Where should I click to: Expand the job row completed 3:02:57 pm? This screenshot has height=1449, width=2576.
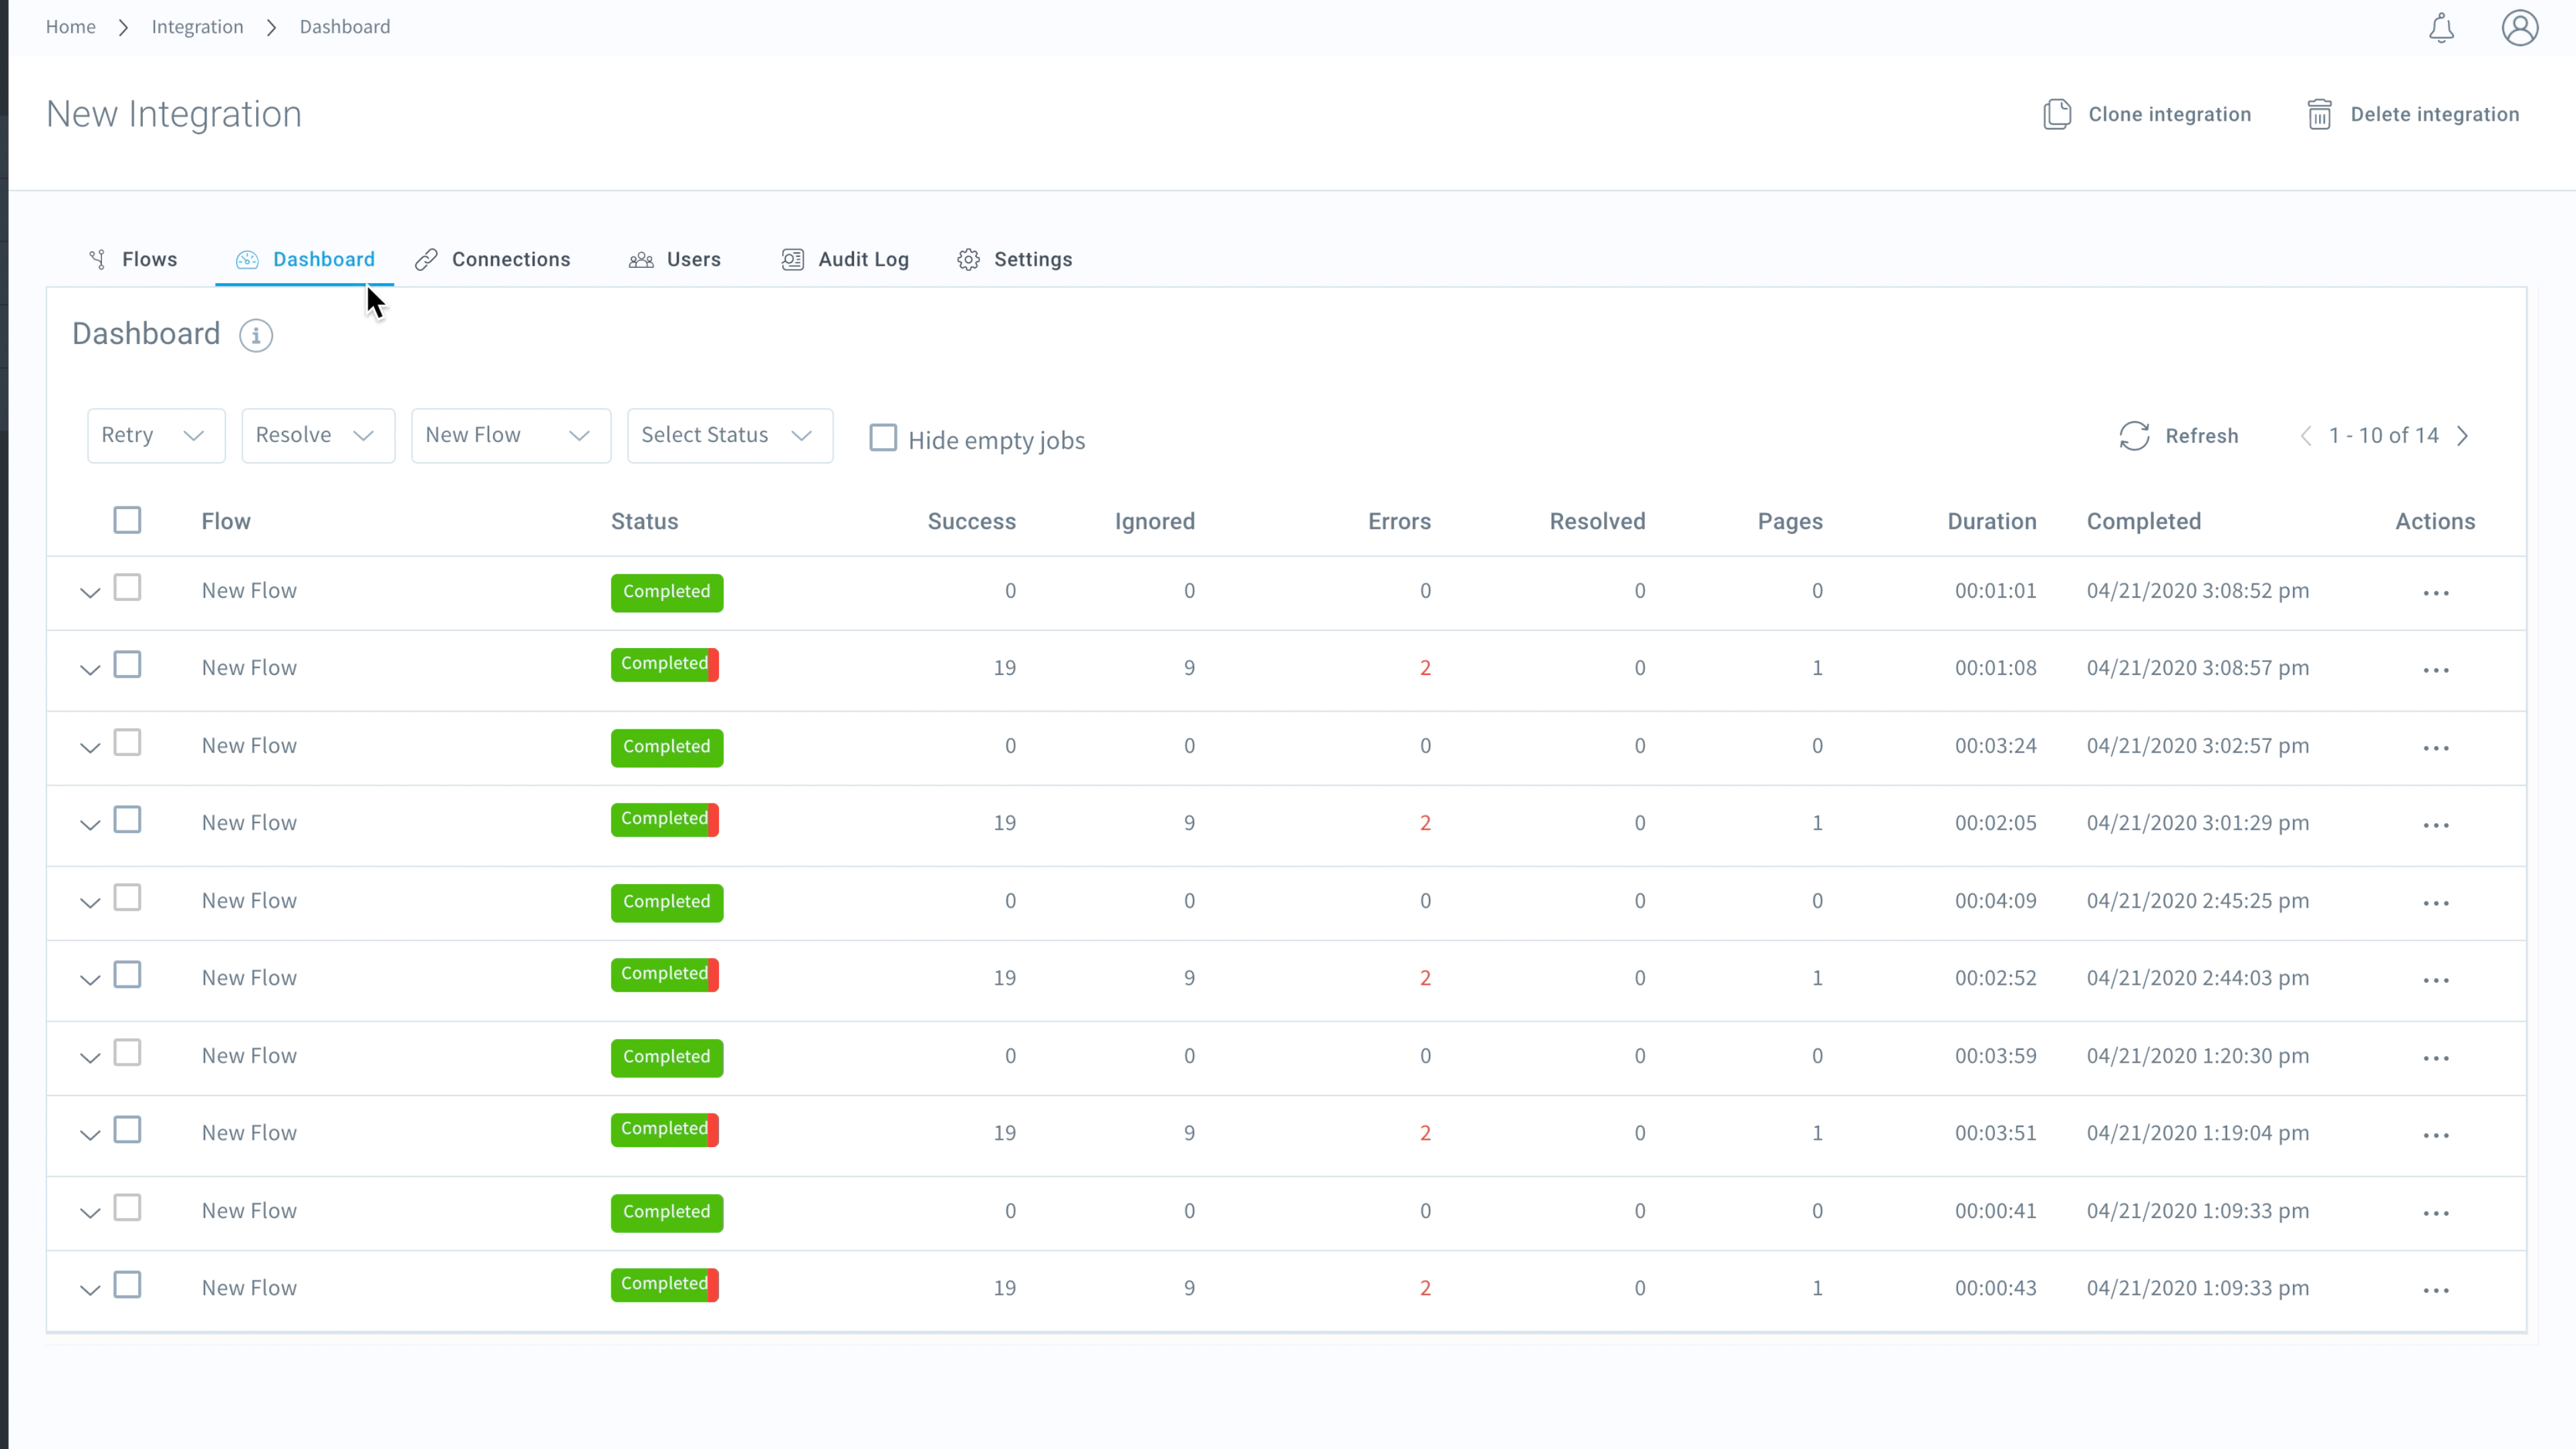pos(90,748)
